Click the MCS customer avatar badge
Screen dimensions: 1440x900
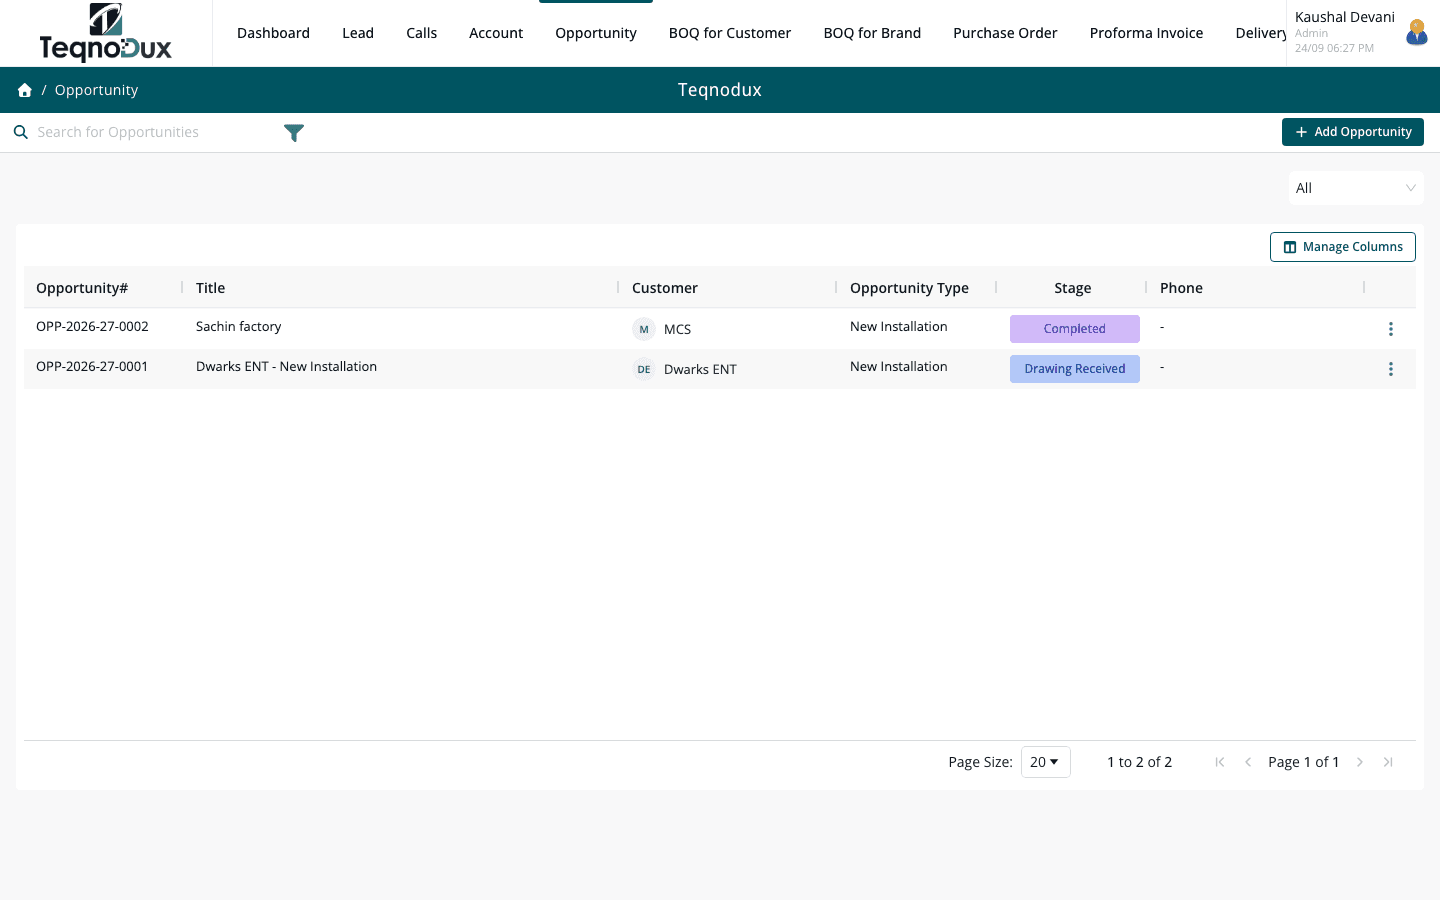coord(644,329)
